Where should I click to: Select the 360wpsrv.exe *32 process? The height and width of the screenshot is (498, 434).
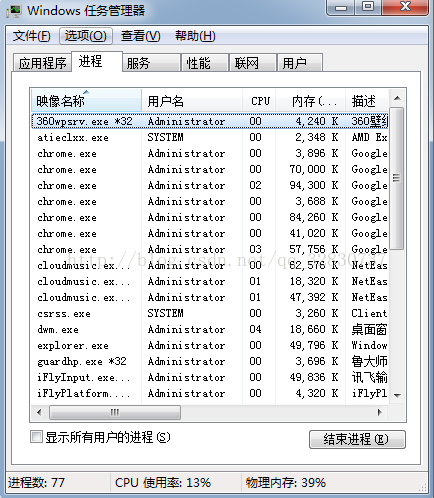[210, 121]
